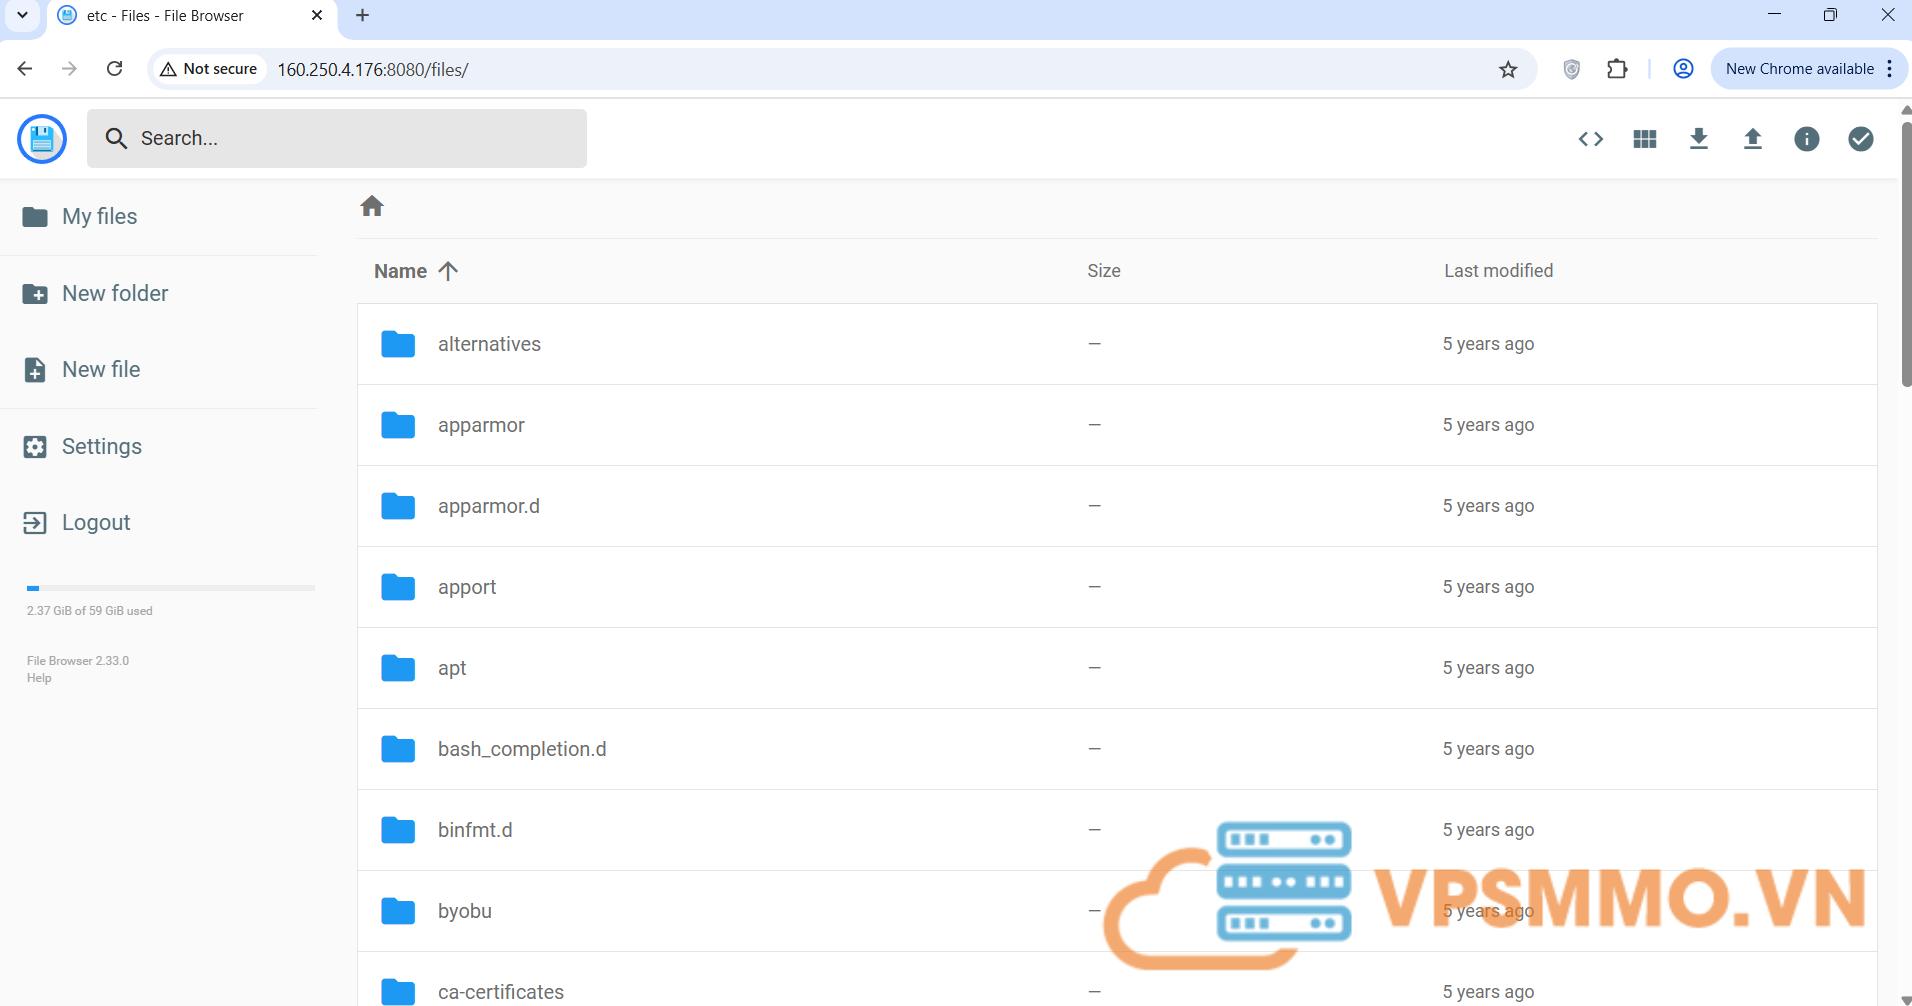Viewport: 1912px width, 1006px height.
Task: Sort the file list by Name column
Action: pyautogui.click(x=401, y=271)
